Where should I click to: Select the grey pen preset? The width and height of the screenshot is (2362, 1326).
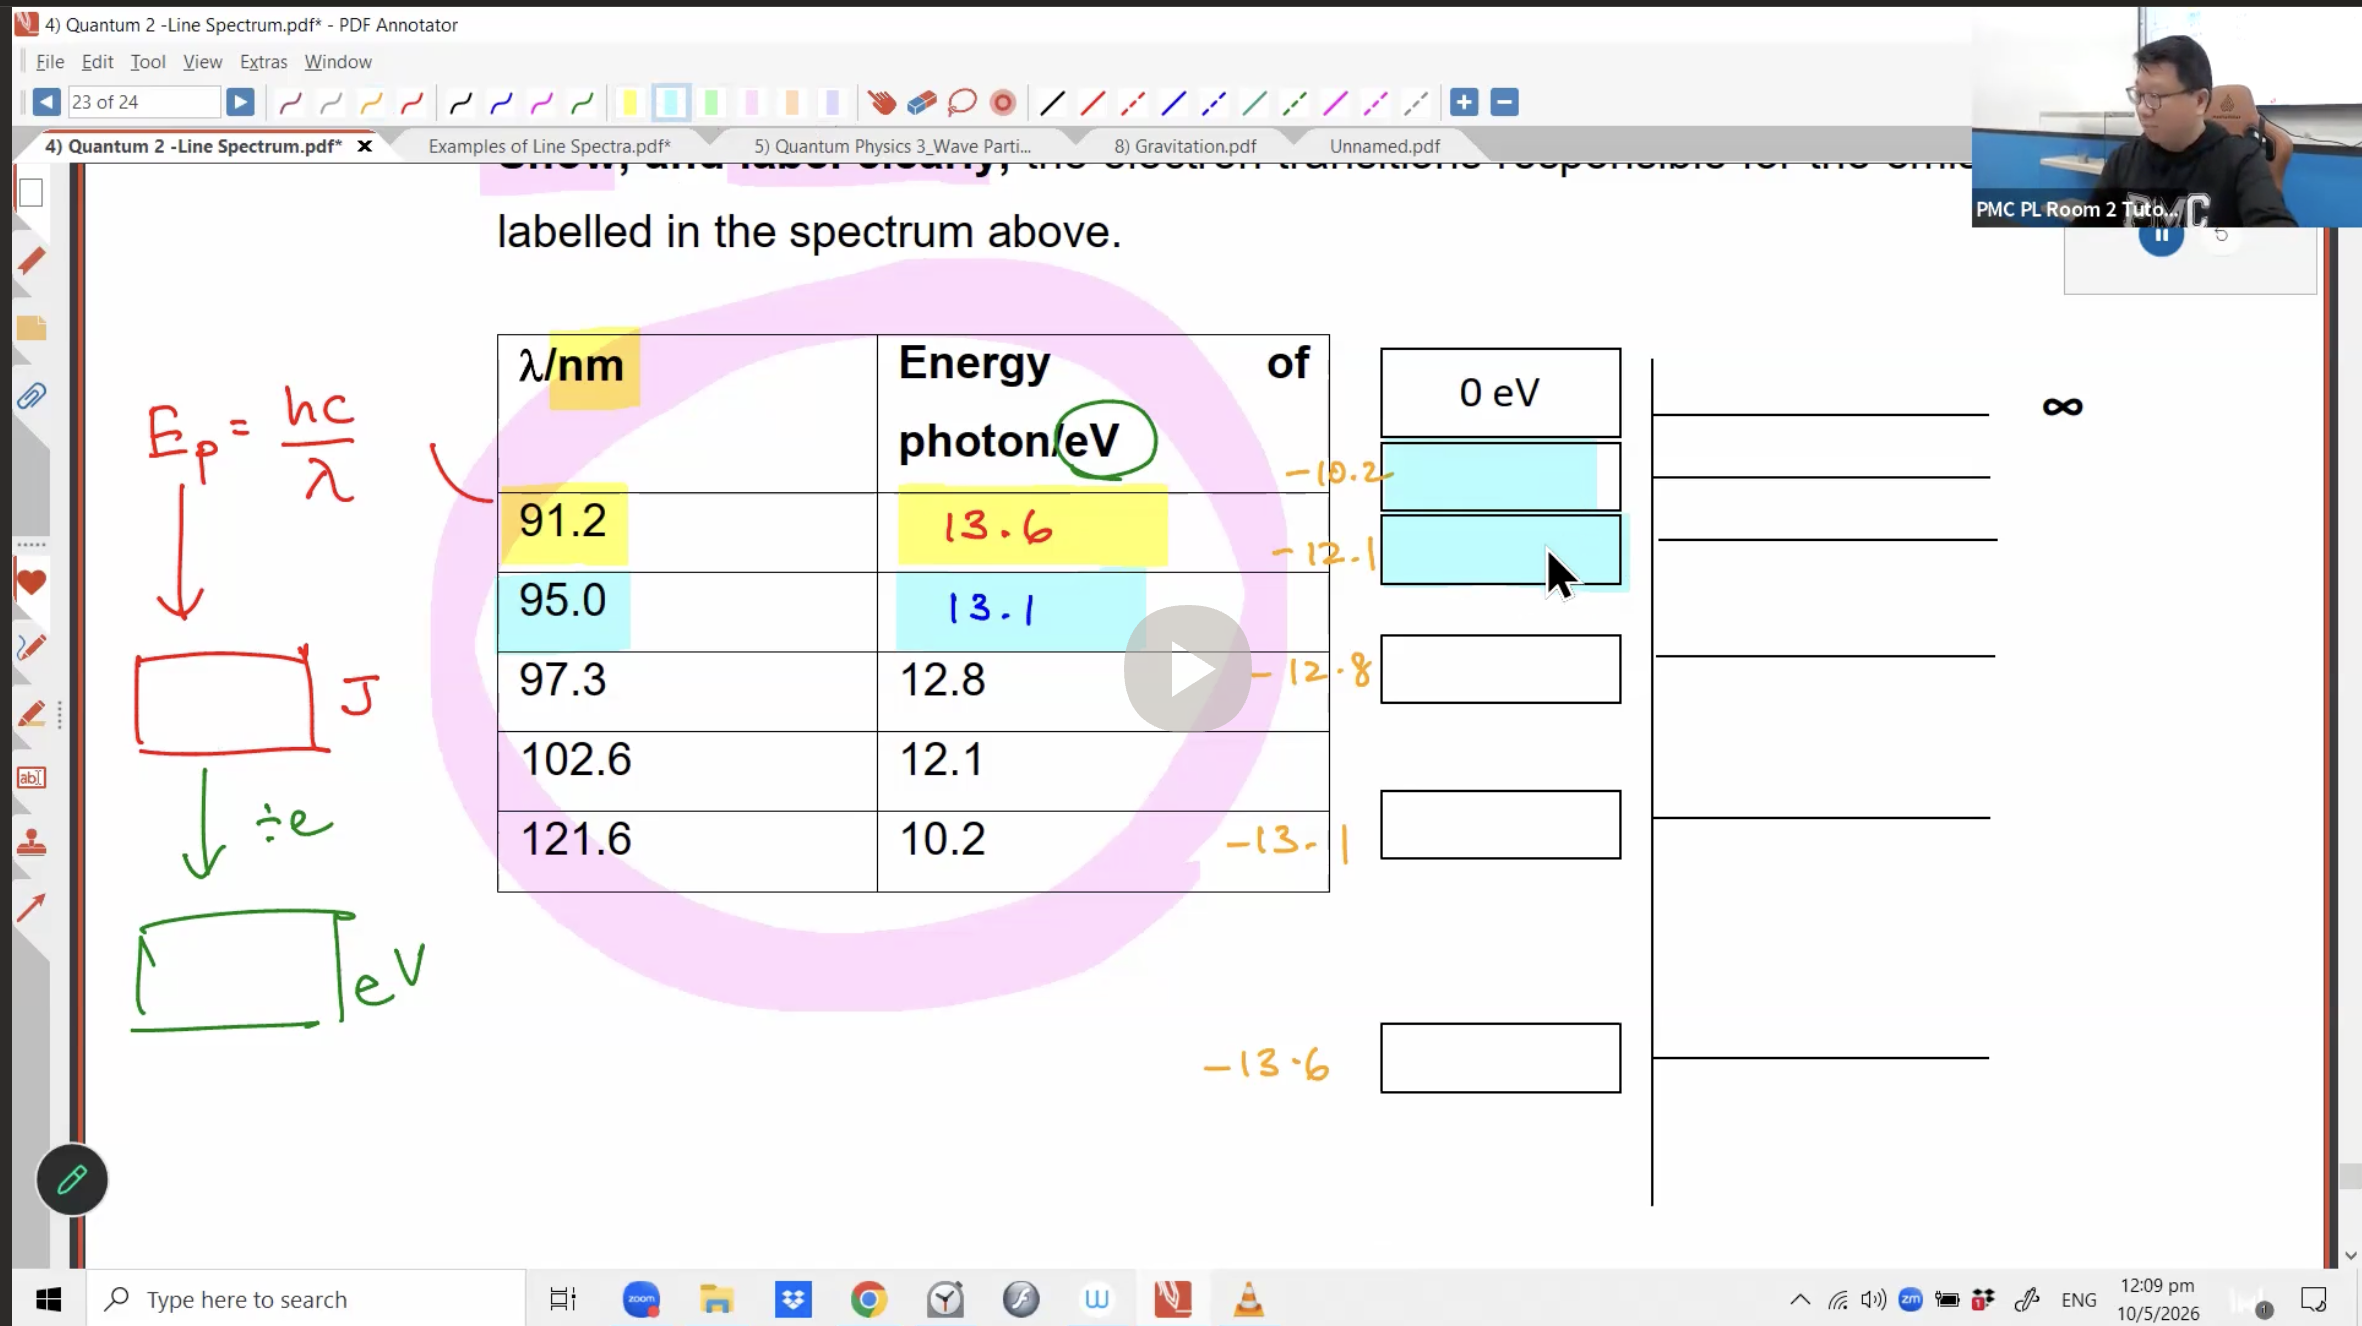330,102
